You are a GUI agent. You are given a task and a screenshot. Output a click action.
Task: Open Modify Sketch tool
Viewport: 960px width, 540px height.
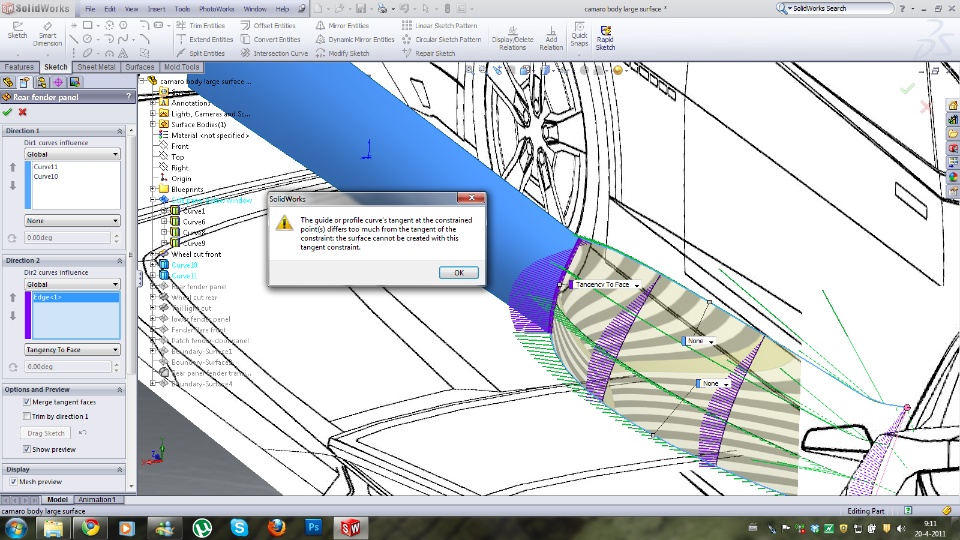[342, 53]
